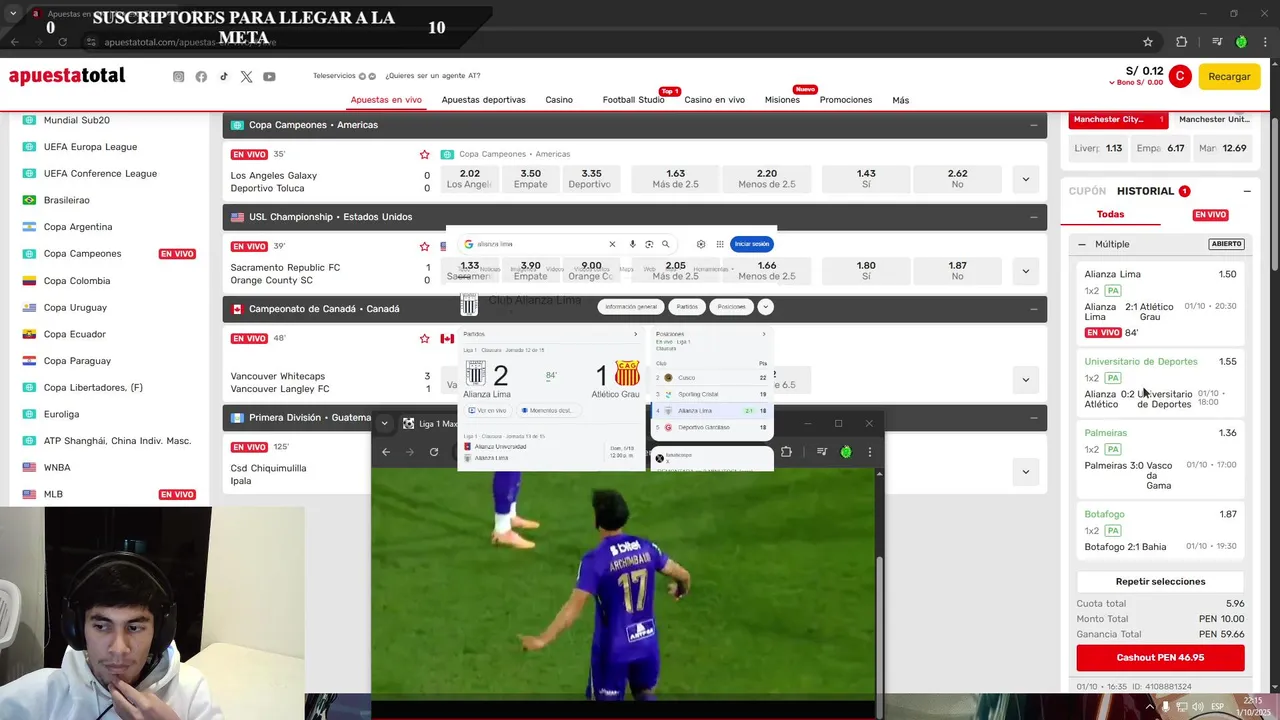Open the browser extensions puzzle icon

tap(1181, 42)
